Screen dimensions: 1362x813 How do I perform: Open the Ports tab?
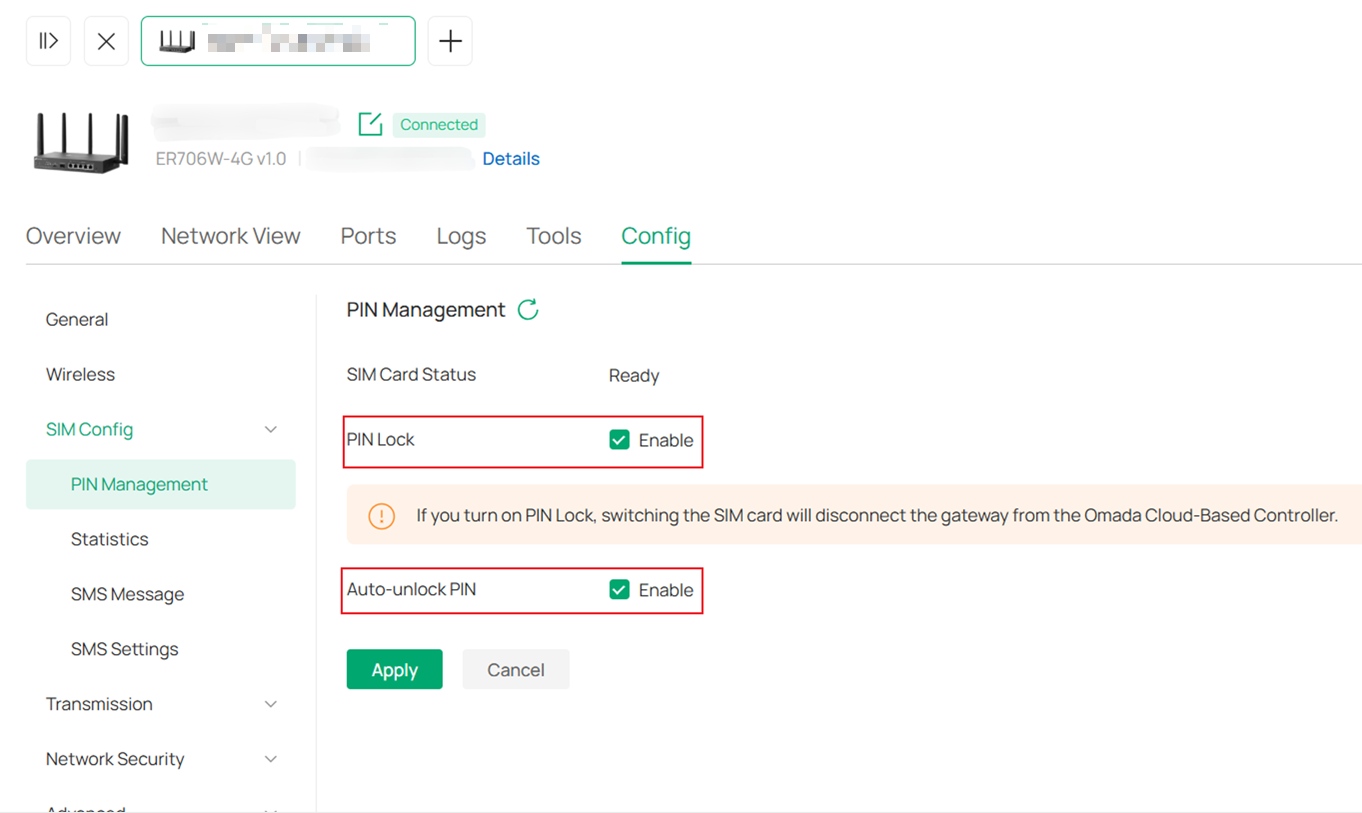click(368, 236)
